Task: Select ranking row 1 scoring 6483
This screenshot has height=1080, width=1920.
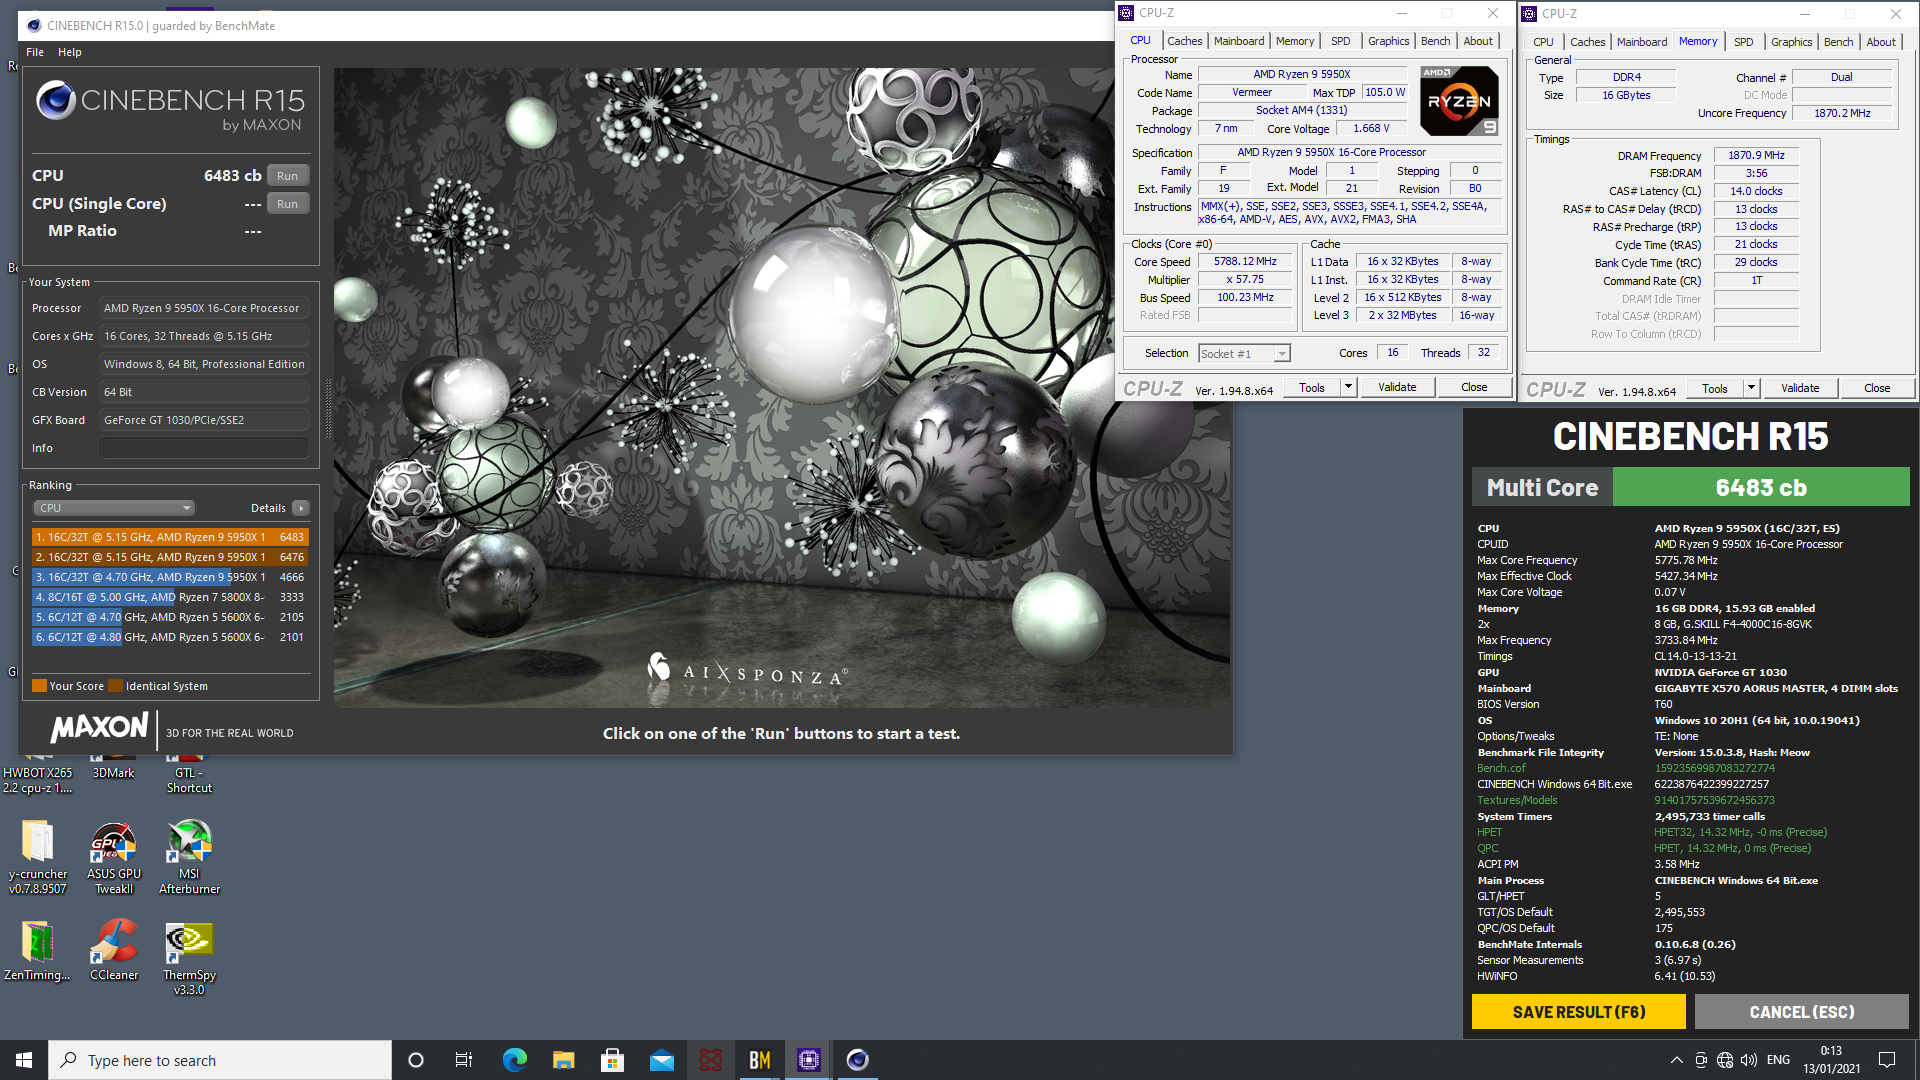Action: pos(170,537)
